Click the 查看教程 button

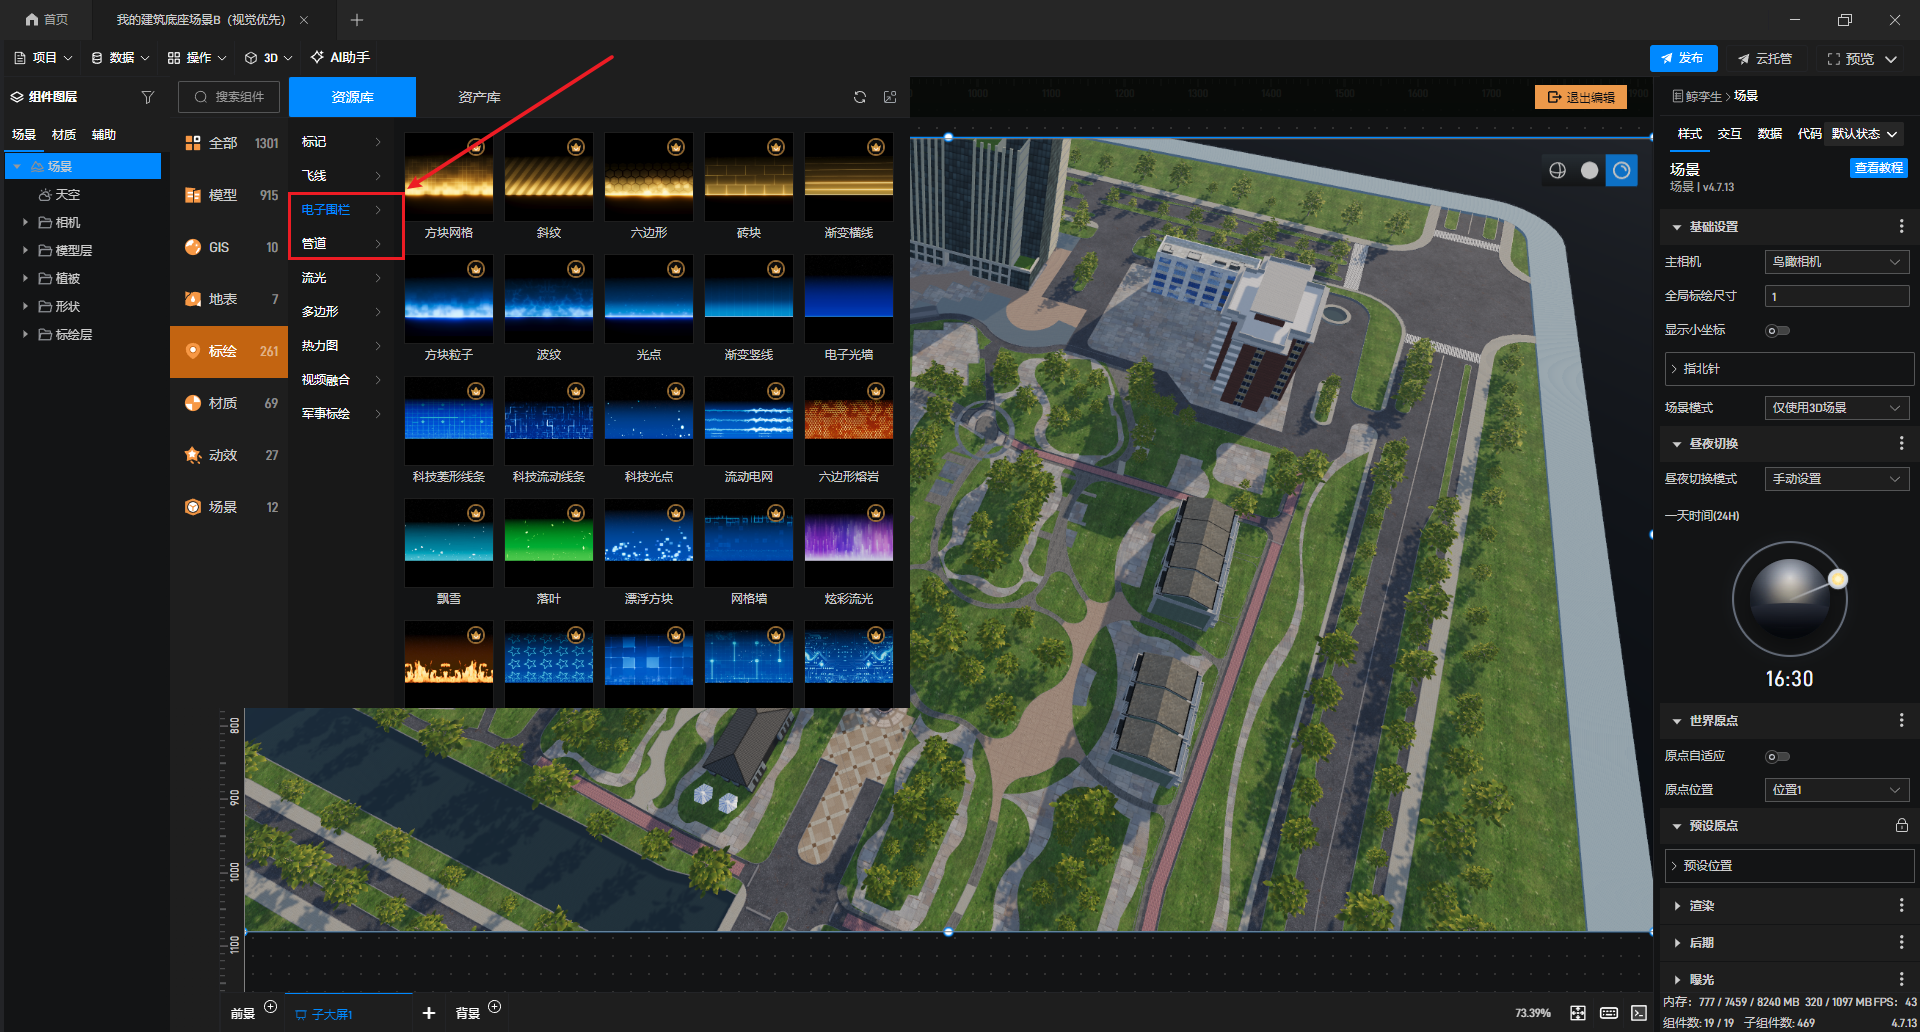click(x=1879, y=168)
